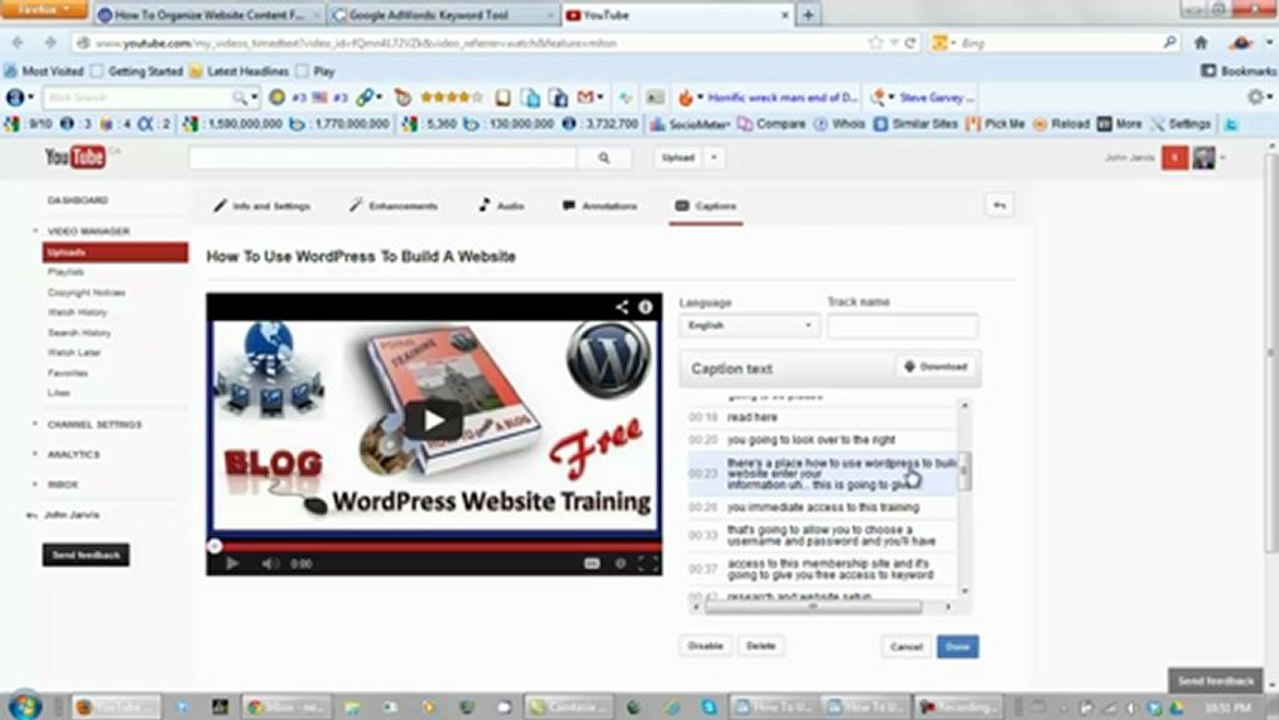Toggle the captions CC icon in player
The image size is (1279, 720).
pyautogui.click(x=592, y=564)
